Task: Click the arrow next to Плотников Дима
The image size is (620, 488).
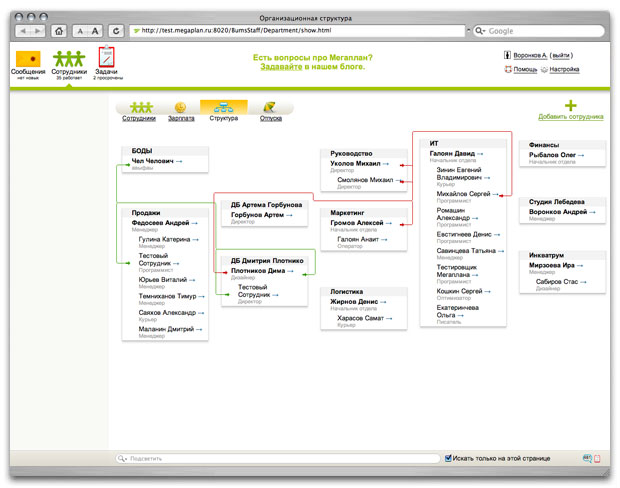Action: [x=290, y=271]
